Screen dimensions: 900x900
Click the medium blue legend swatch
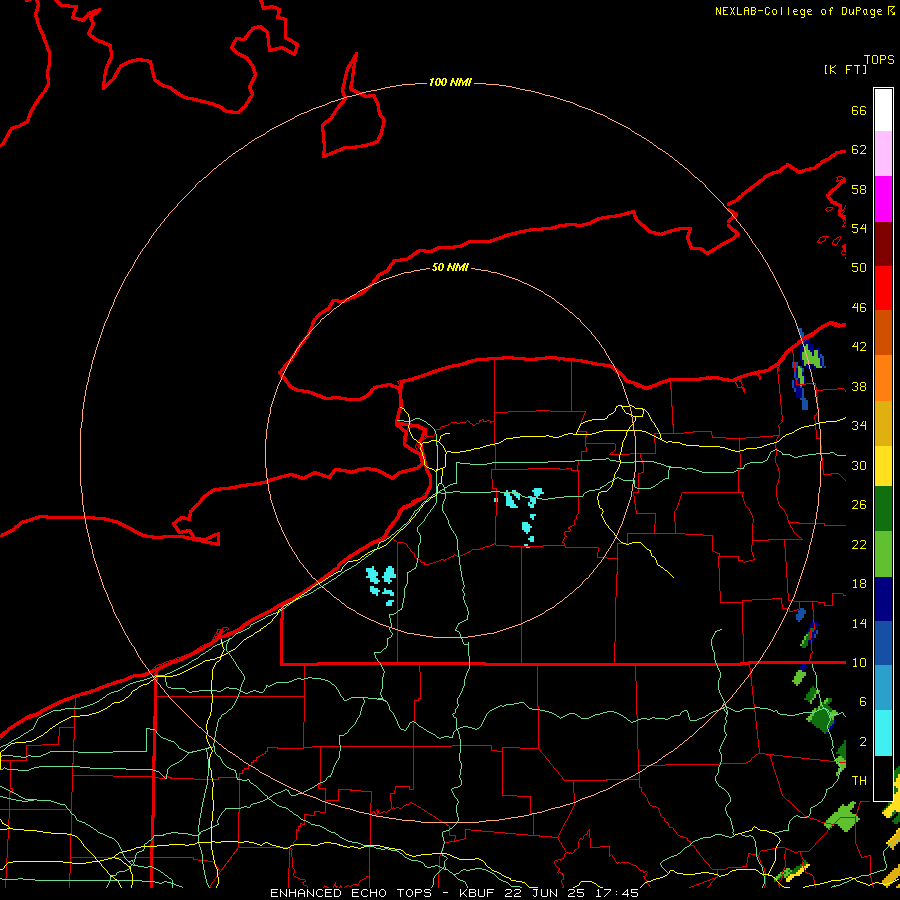(x=883, y=643)
